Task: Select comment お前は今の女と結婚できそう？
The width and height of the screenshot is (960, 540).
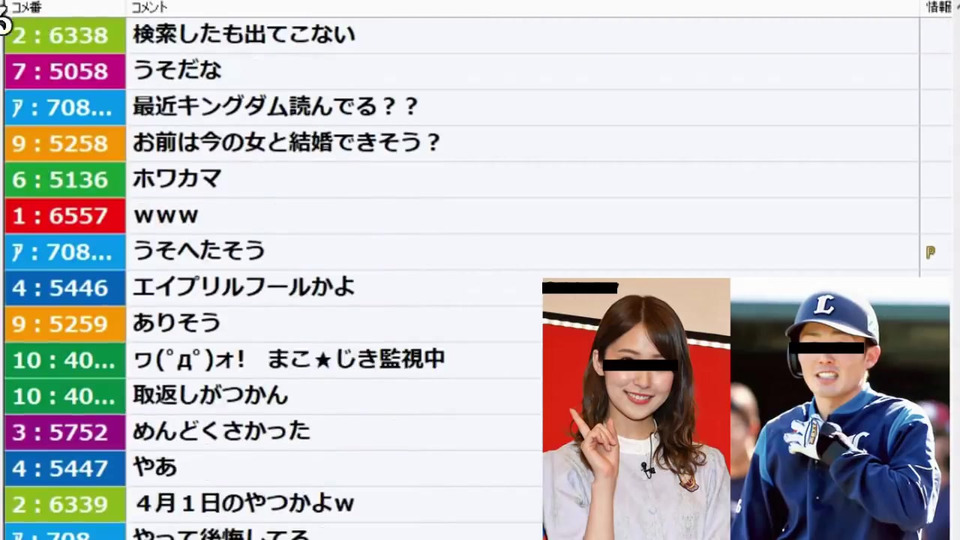Action: 287,143
